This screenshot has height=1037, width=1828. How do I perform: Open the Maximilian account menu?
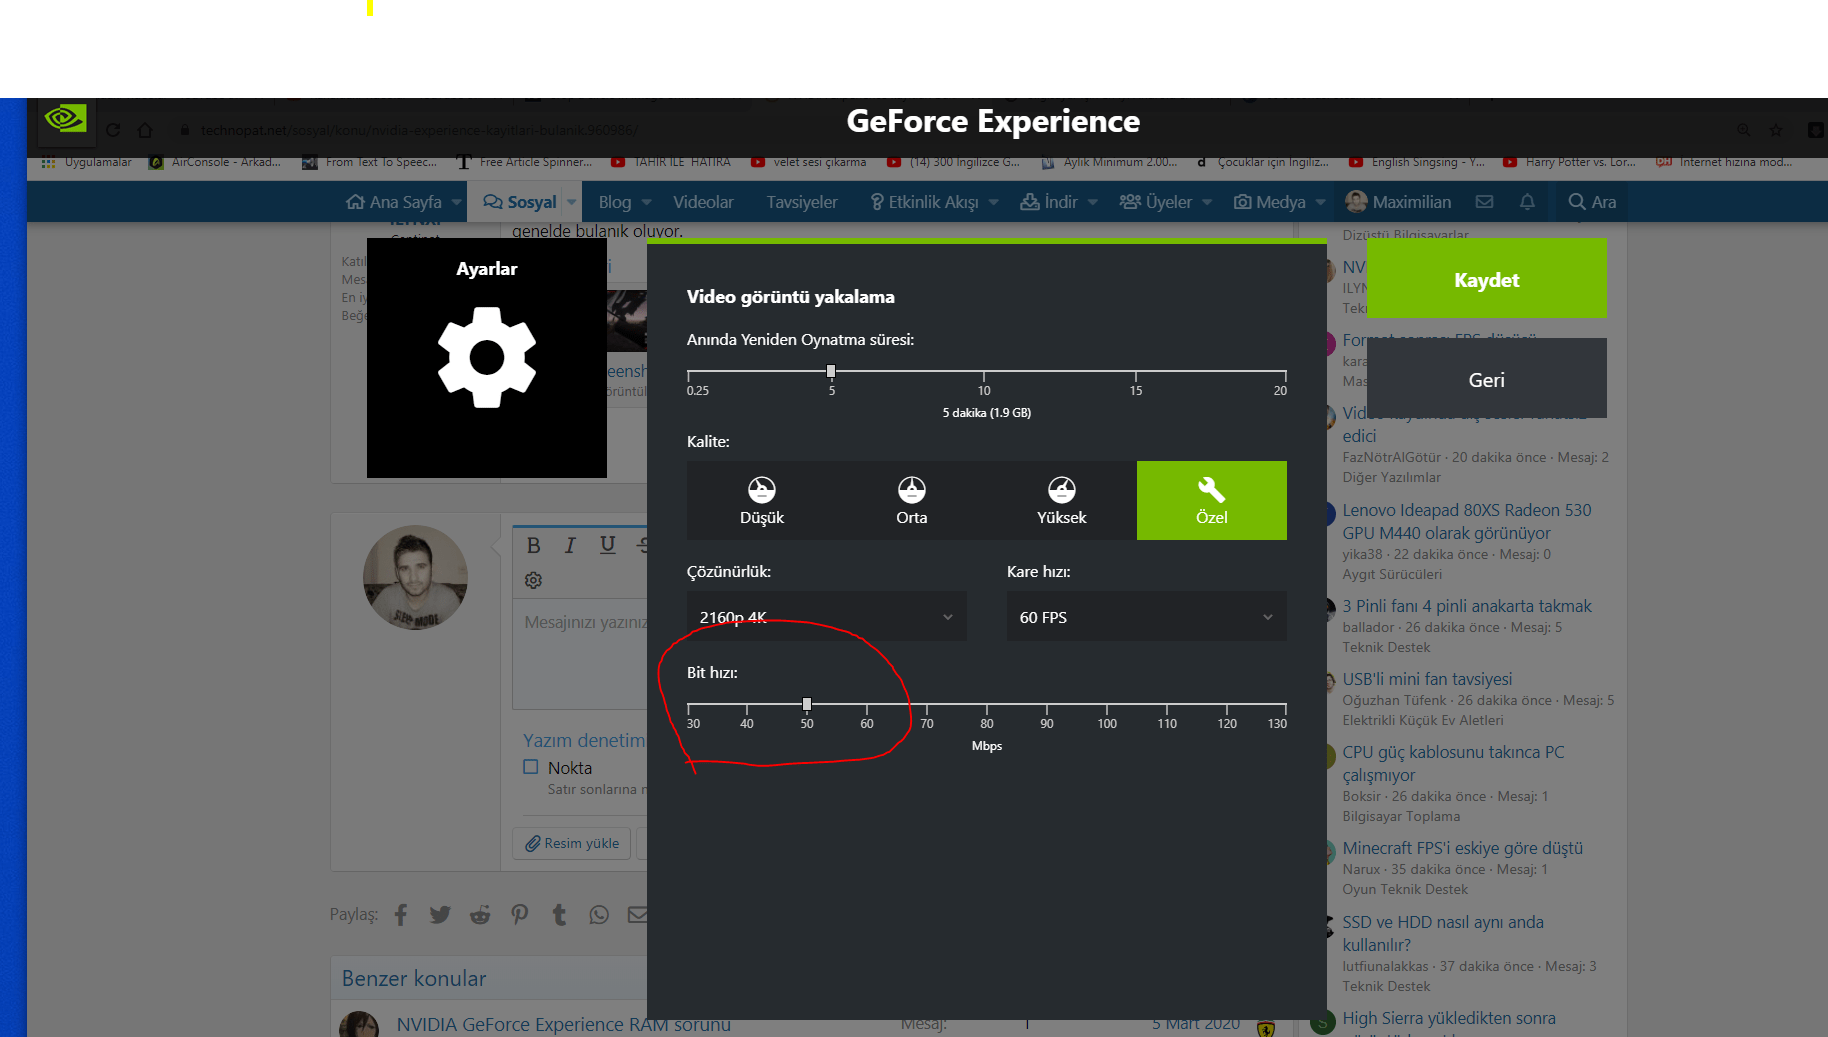1398,202
